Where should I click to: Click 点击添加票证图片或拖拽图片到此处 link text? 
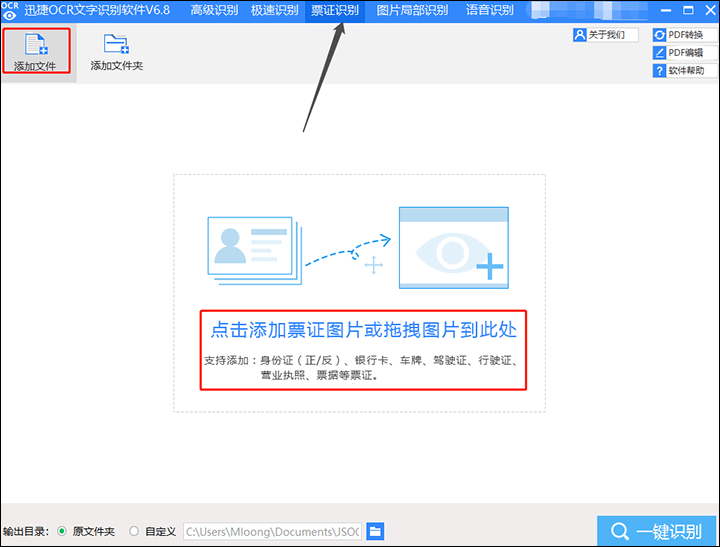coord(363,330)
